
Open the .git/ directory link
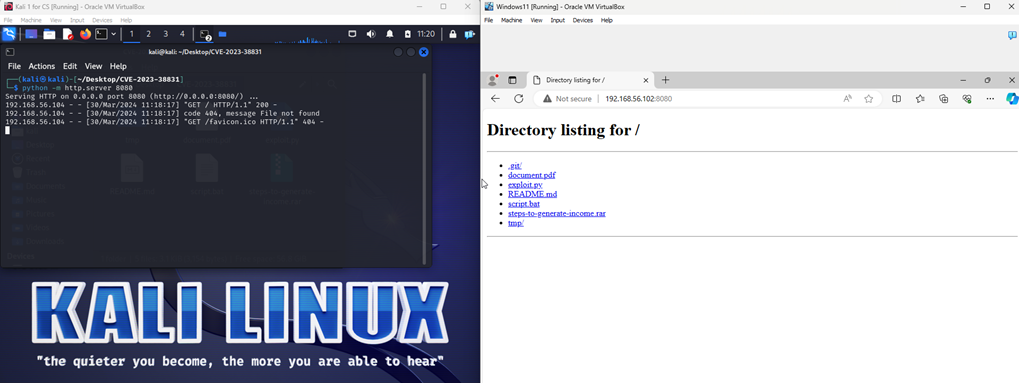pyautogui.click(x=515, y=166)
